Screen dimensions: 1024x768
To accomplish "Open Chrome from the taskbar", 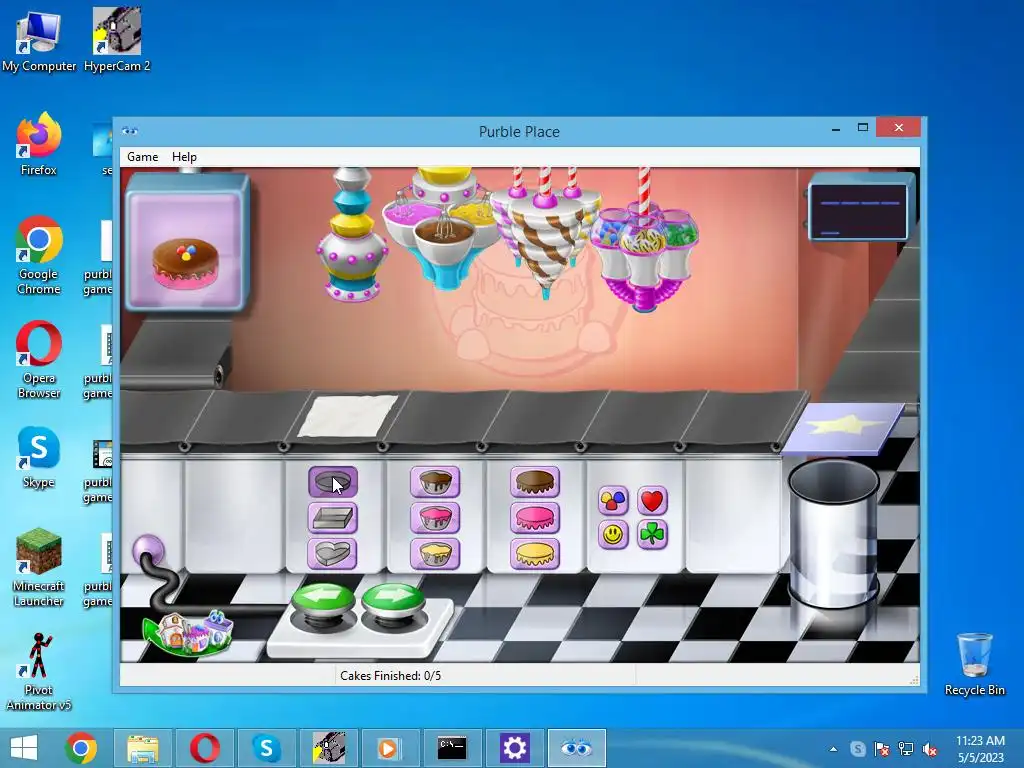I will 81,748.
